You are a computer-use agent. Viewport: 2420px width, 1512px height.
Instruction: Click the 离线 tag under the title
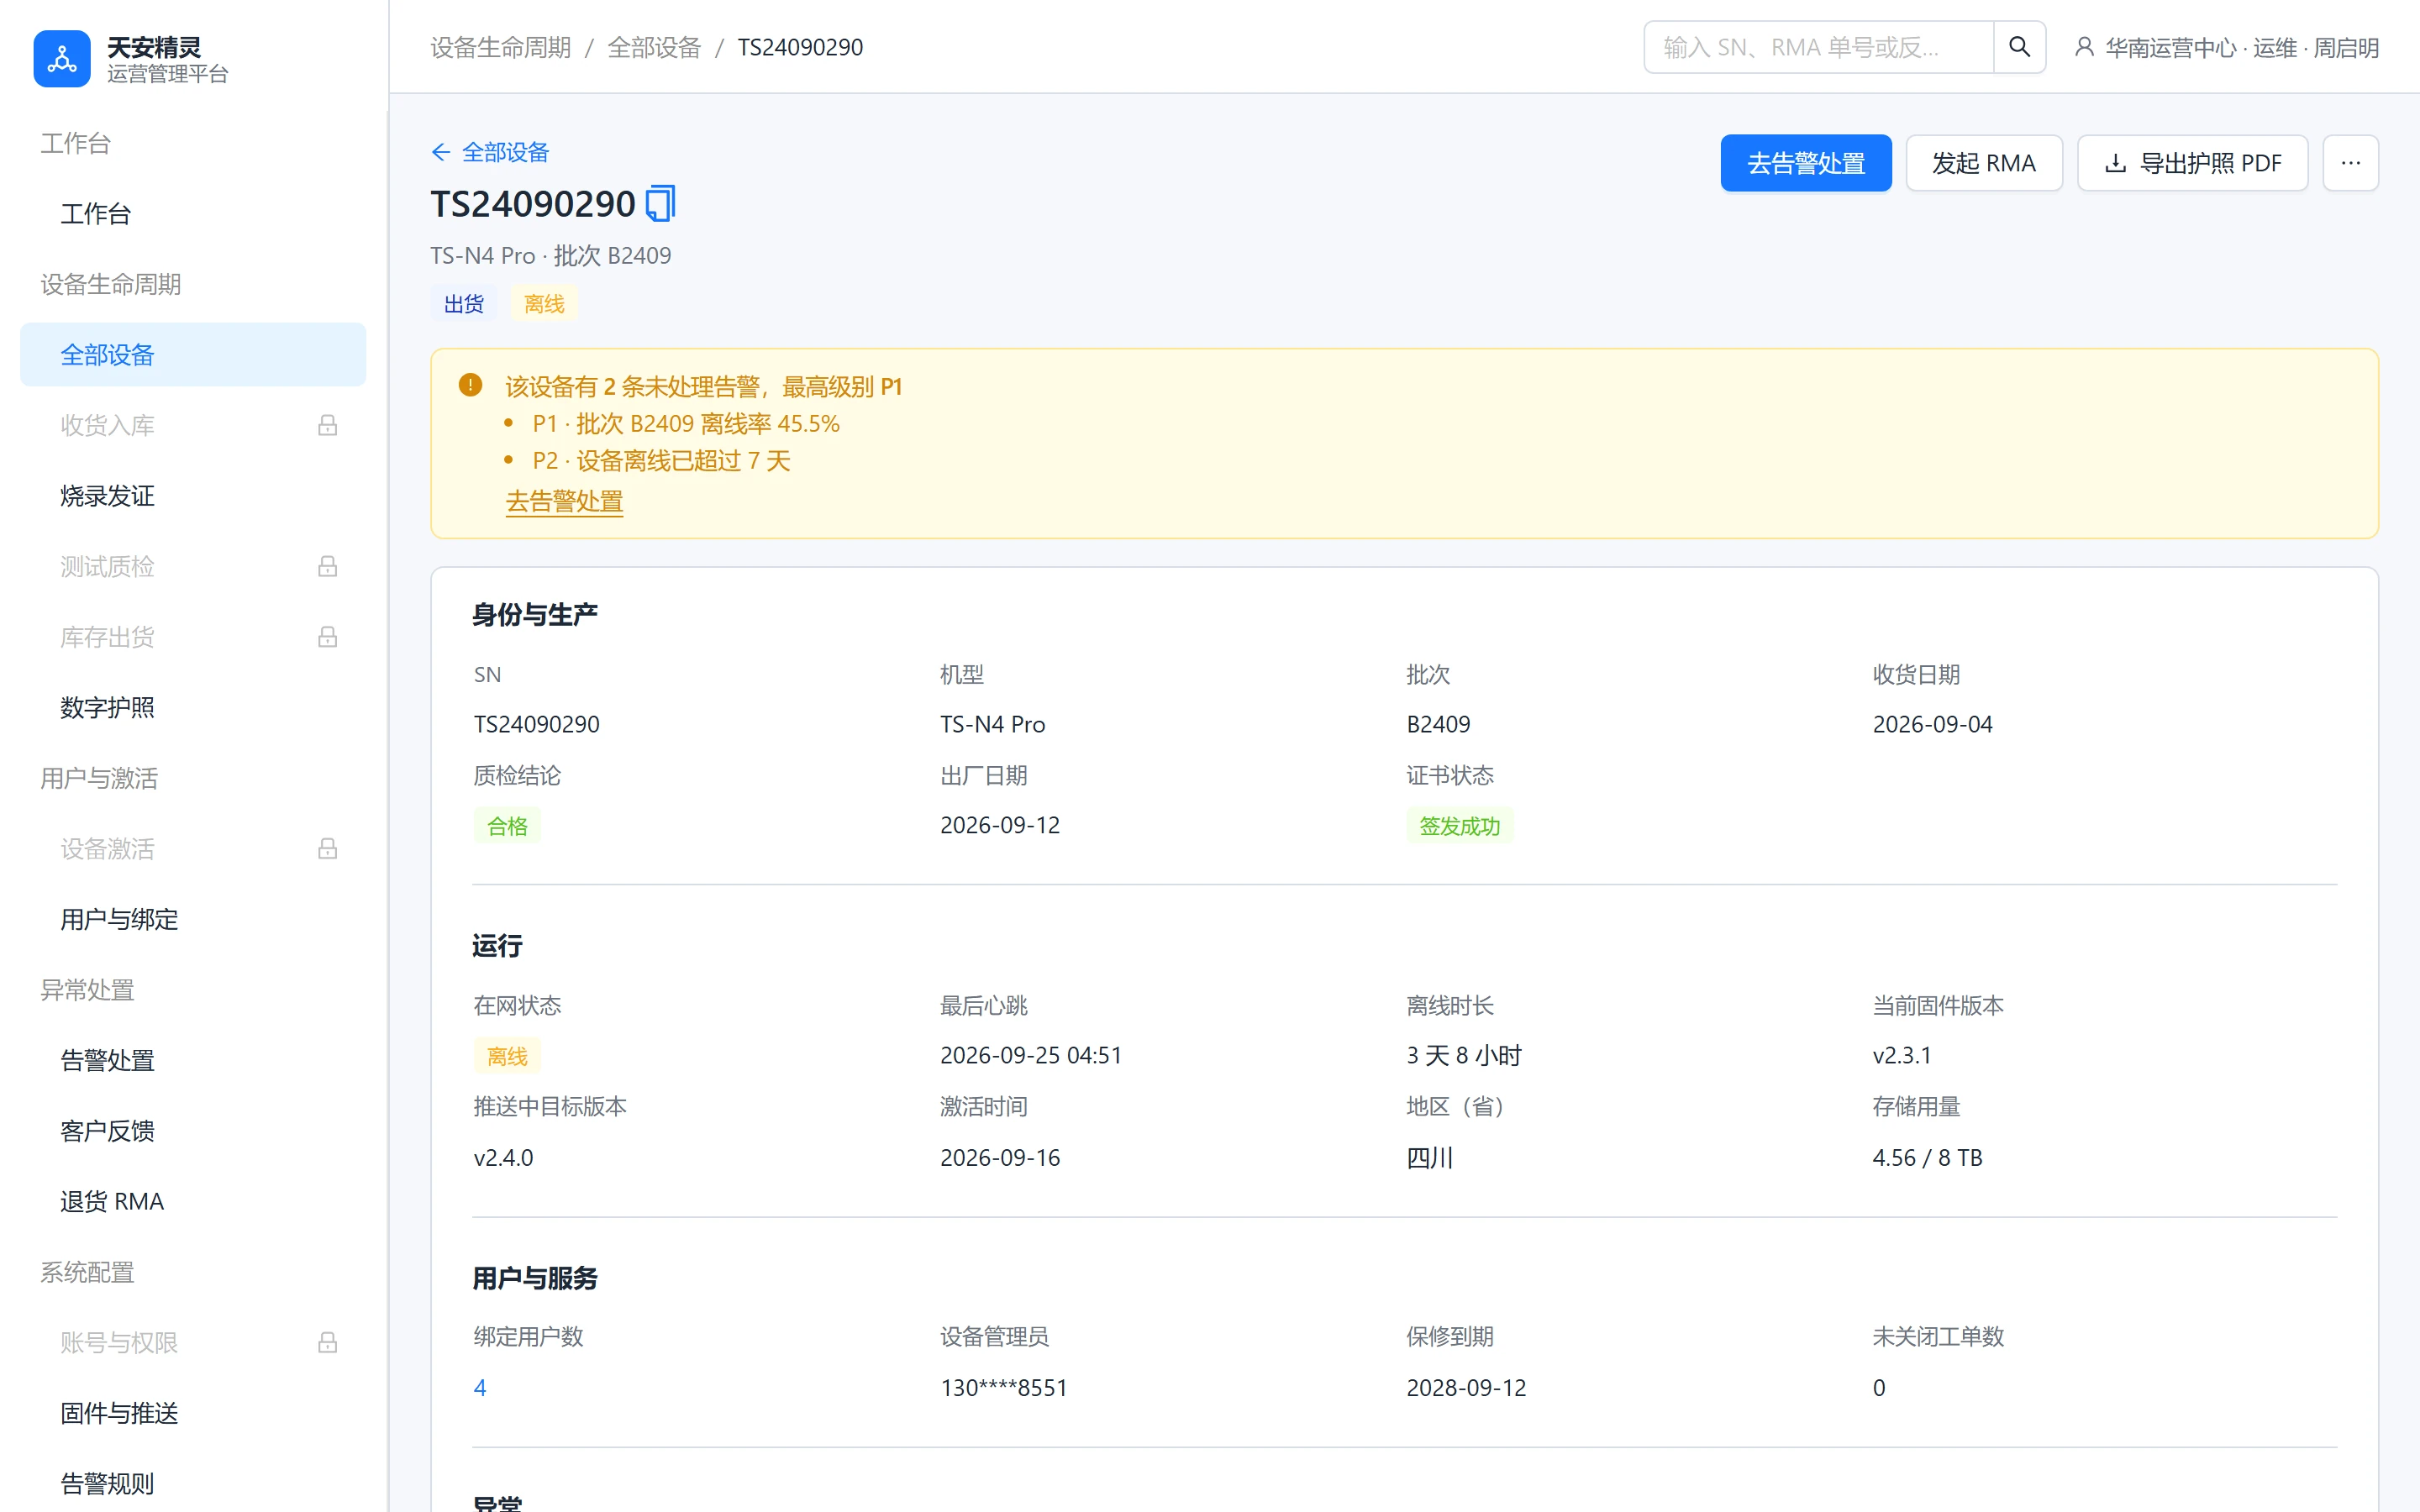[x=544, y=303]
